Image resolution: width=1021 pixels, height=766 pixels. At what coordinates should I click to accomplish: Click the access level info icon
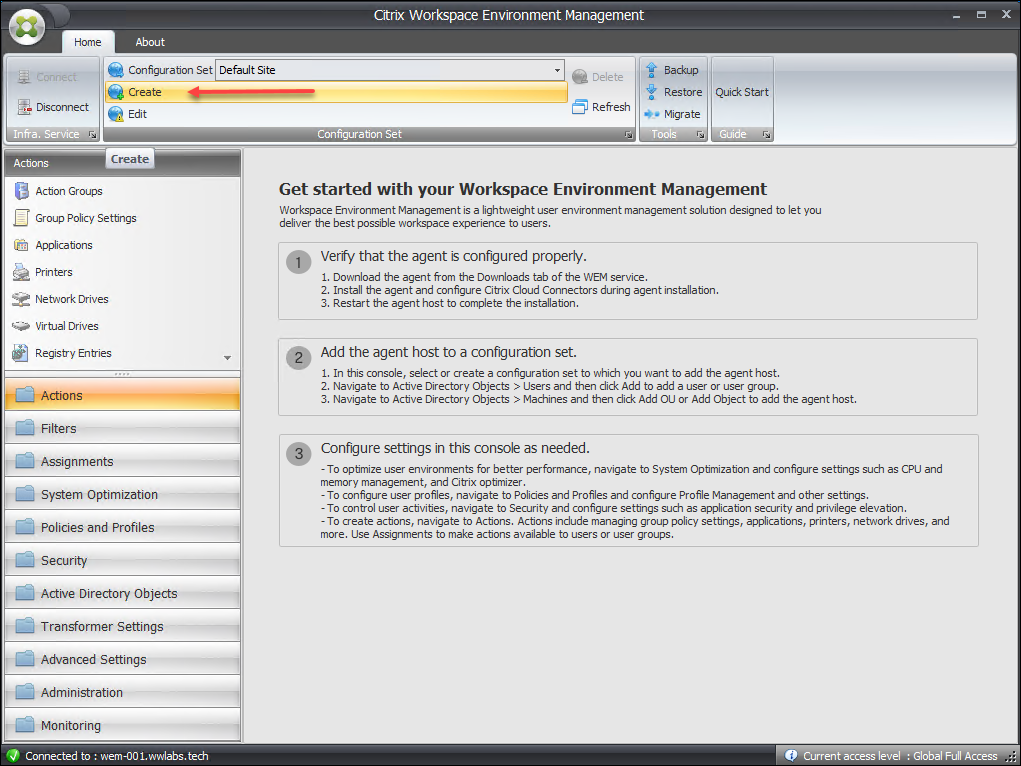pyautogui.click(x=791, y=756)
